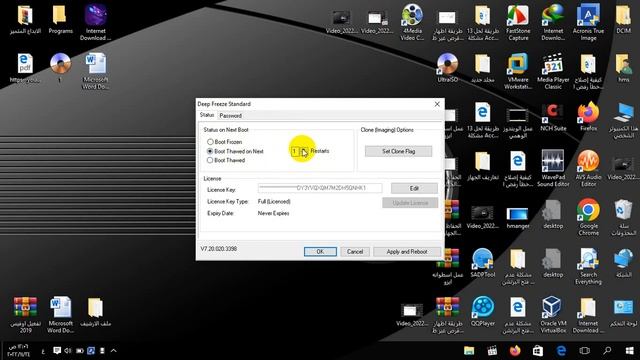Open VMware Workstation desktop icon
Screen dimensions: 640x360
518,71
